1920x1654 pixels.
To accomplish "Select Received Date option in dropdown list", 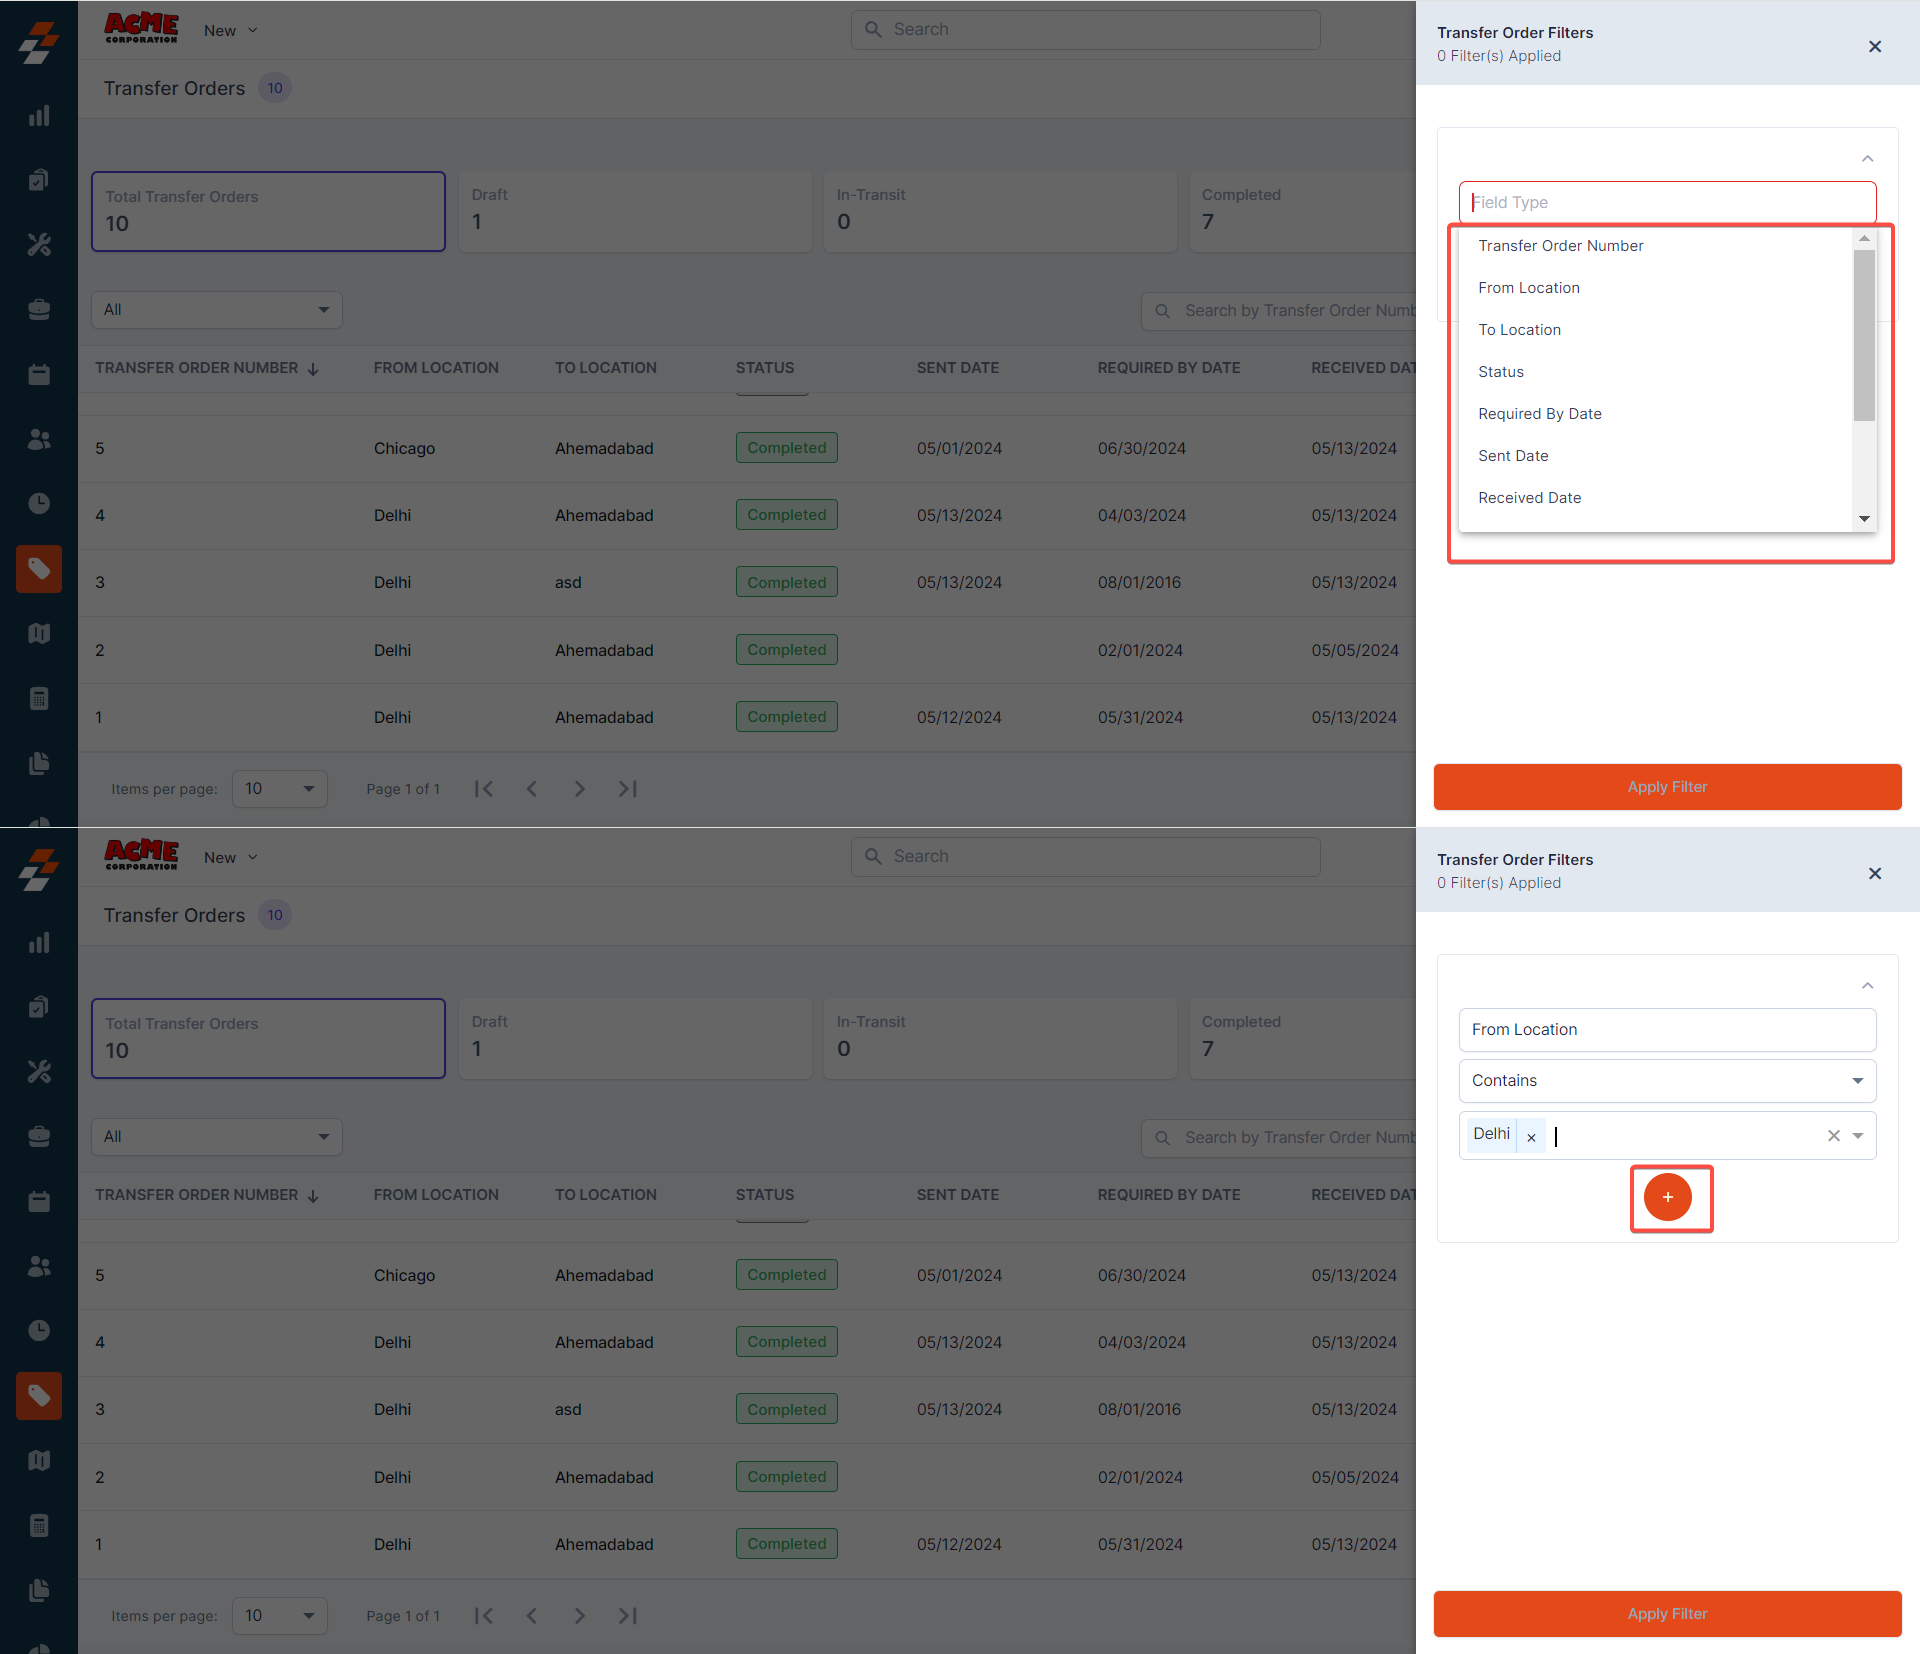I will (x=1529, y=498).
